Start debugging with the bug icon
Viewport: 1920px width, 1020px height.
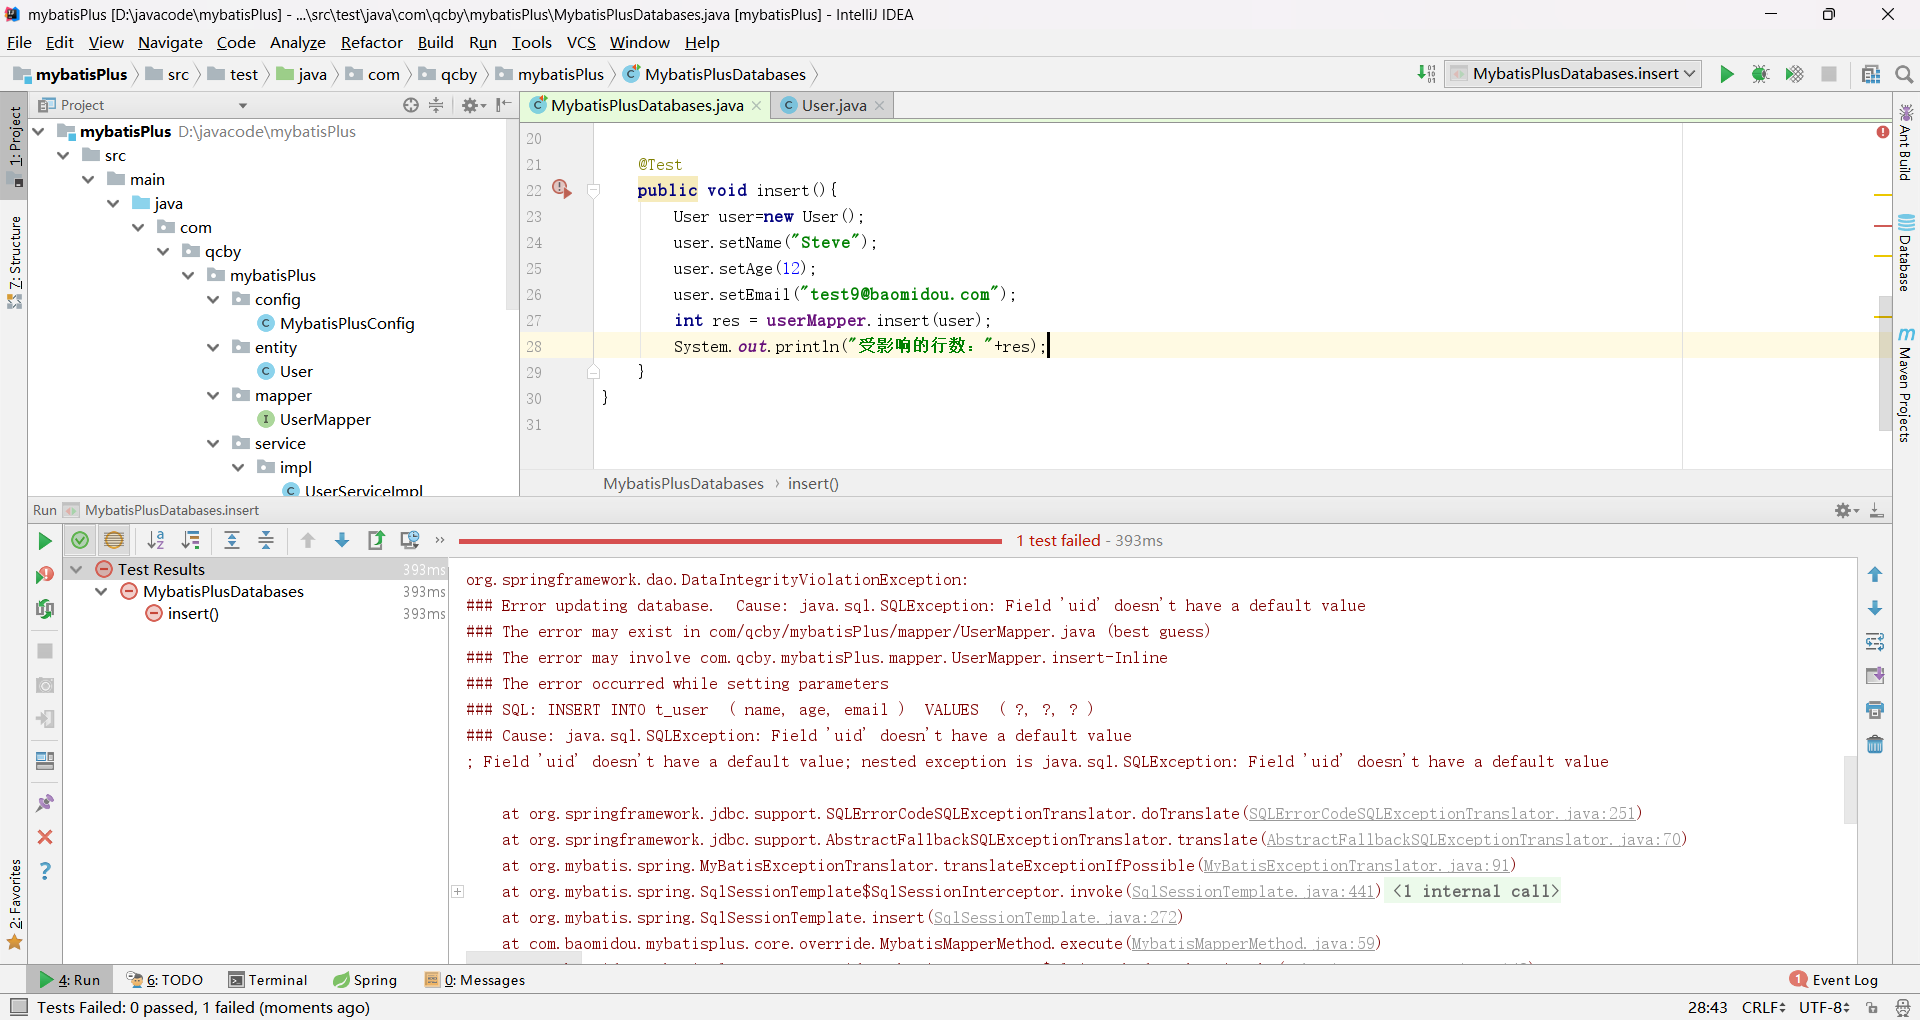[1761, 74]
